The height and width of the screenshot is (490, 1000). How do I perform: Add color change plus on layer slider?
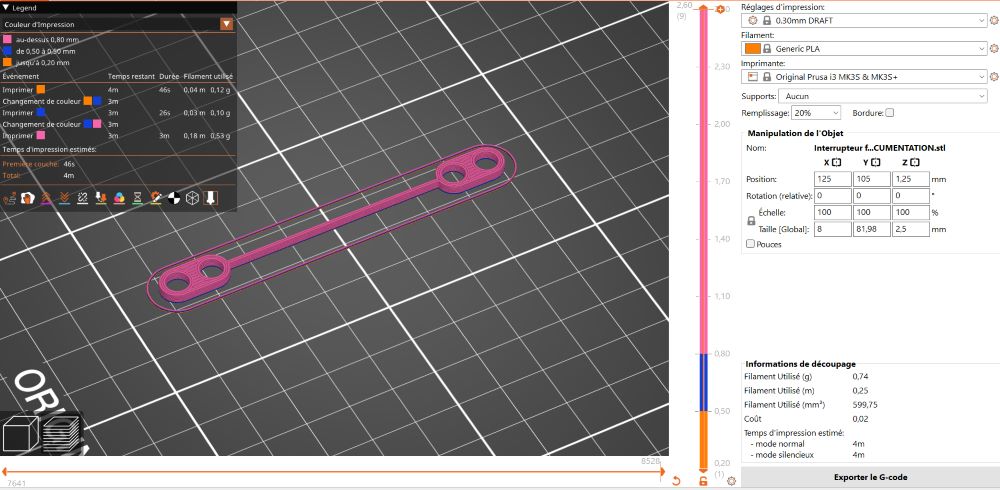pos(720,9)
